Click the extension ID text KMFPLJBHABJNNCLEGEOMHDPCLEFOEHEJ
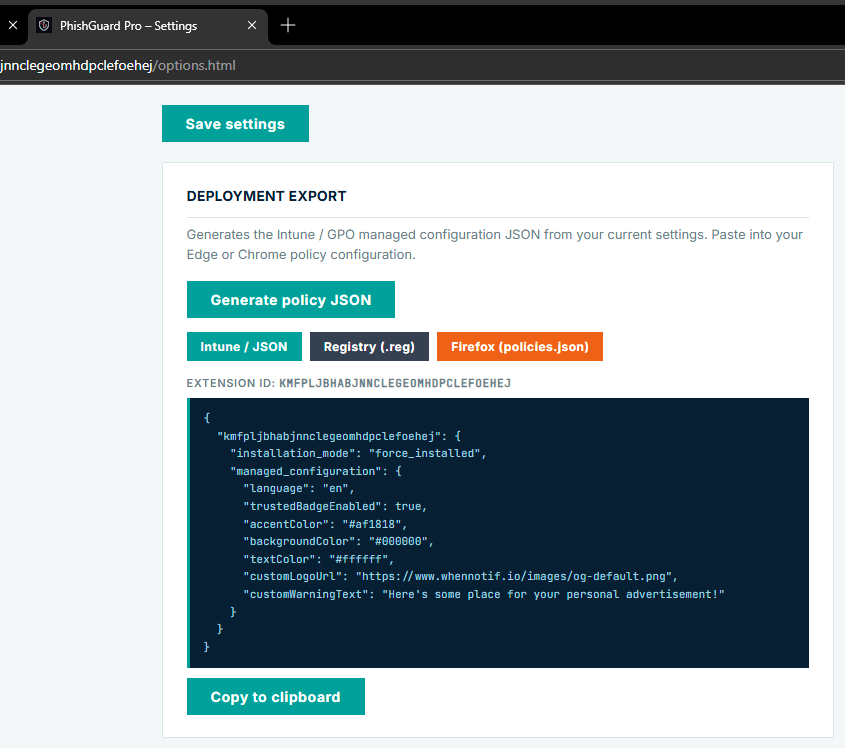The height and width of the screenshot is (748, 845). [x=395, y=383]
